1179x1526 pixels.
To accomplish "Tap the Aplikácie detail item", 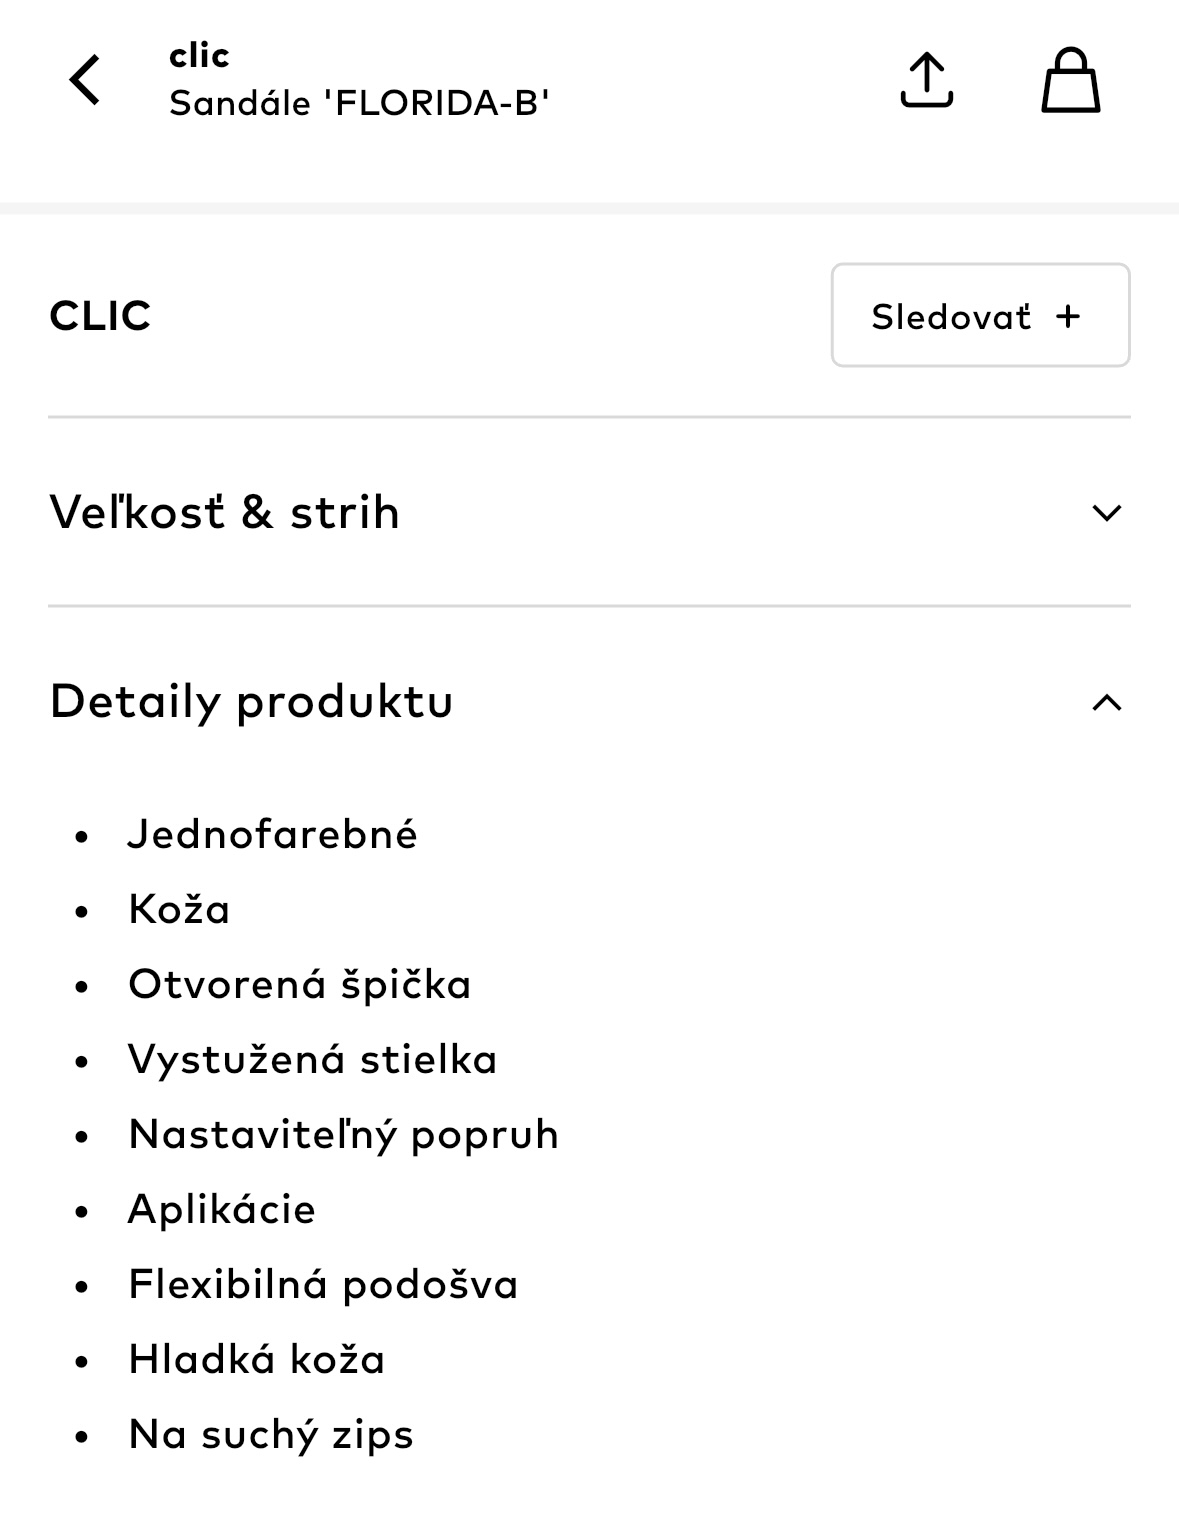I will pyautogui.click(x=222, y=1209).
